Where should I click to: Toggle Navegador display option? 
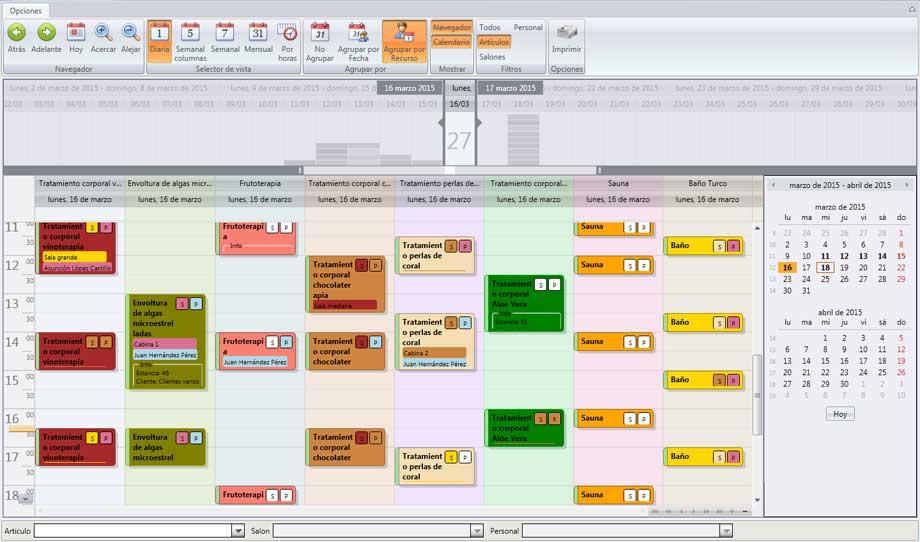(452, 28)
